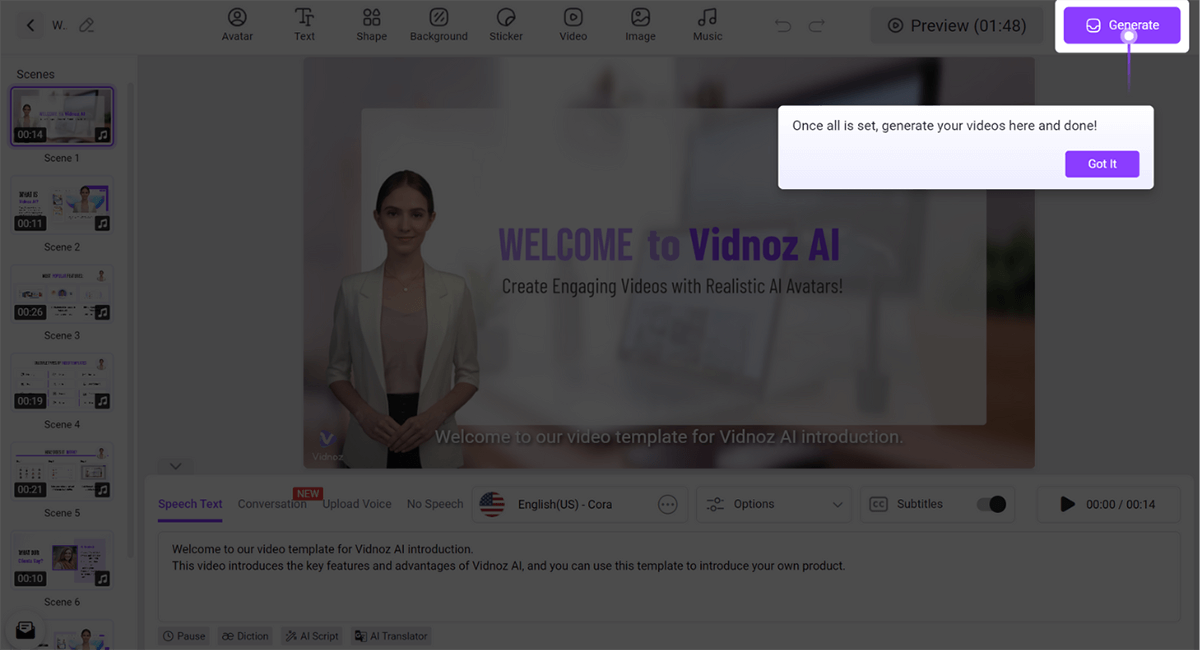
Task: Collapse the speech panel with chevron
Action: pyautogui.click(x=175, y=466)
